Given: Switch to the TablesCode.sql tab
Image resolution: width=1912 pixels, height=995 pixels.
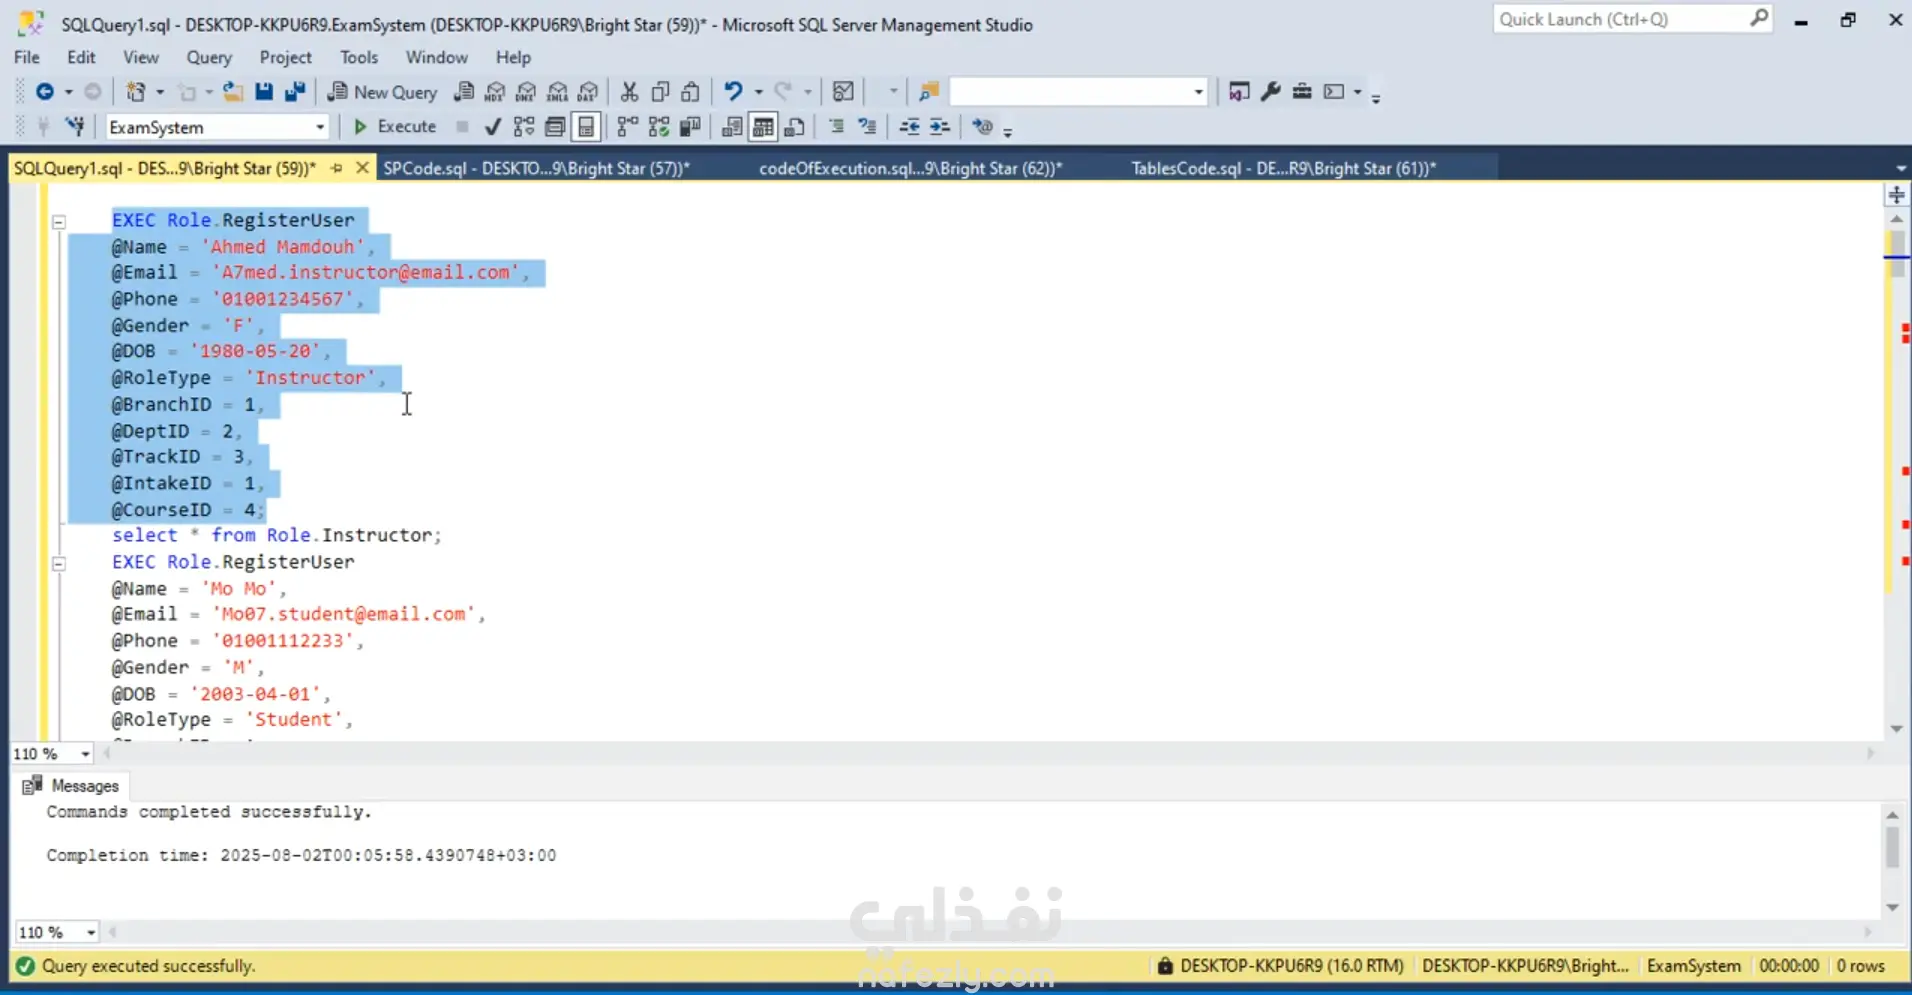Looking at the screenshot, I should tap(1284, 168).
